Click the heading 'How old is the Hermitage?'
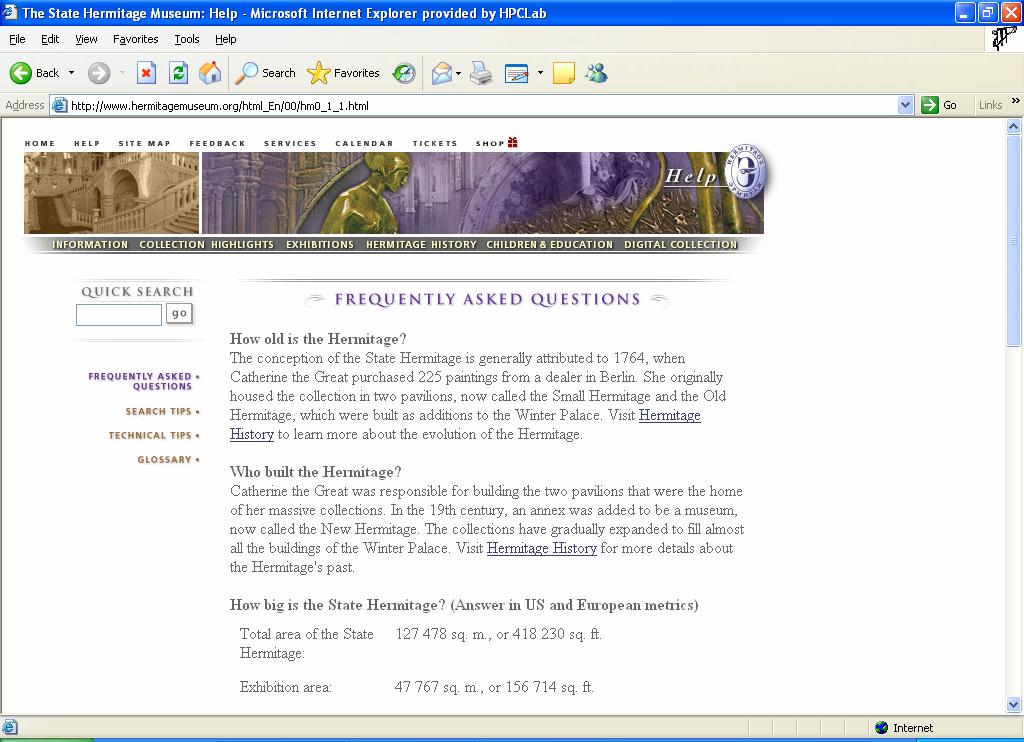 (318, 339)
